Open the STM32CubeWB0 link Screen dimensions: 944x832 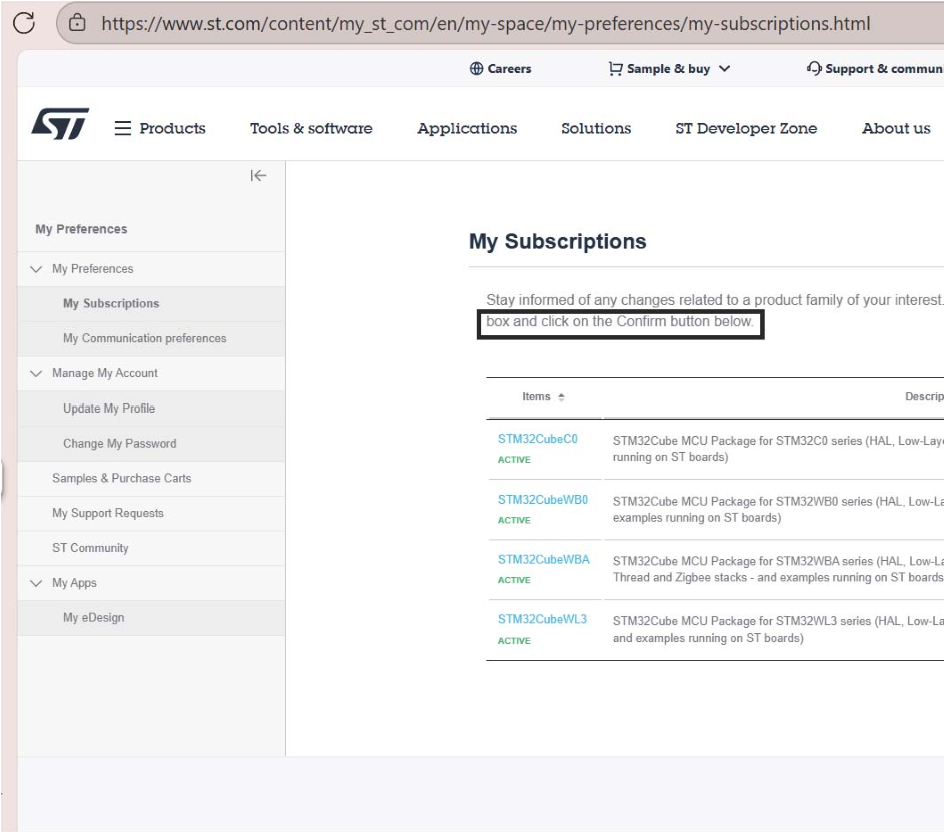coord(542,500)
